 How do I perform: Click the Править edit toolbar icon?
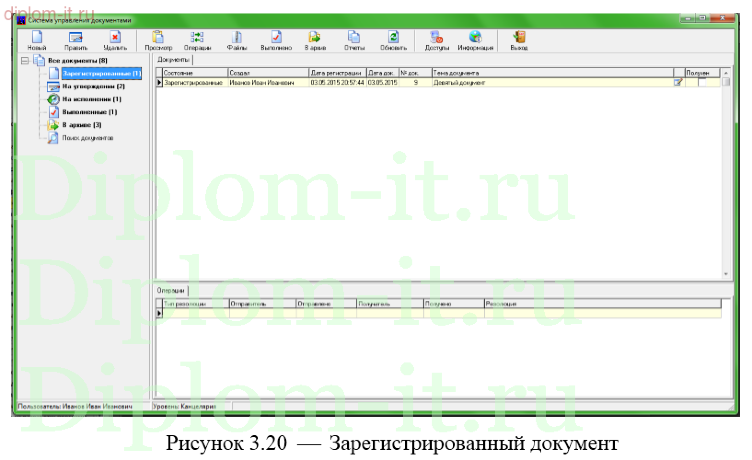click(x=76, y=40)
